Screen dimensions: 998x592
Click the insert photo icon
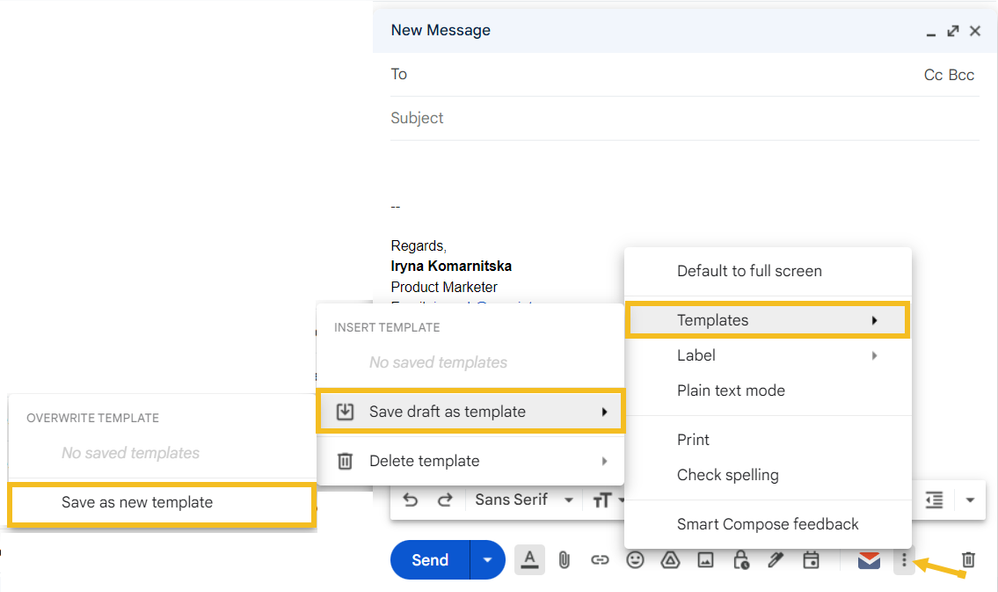705,560
